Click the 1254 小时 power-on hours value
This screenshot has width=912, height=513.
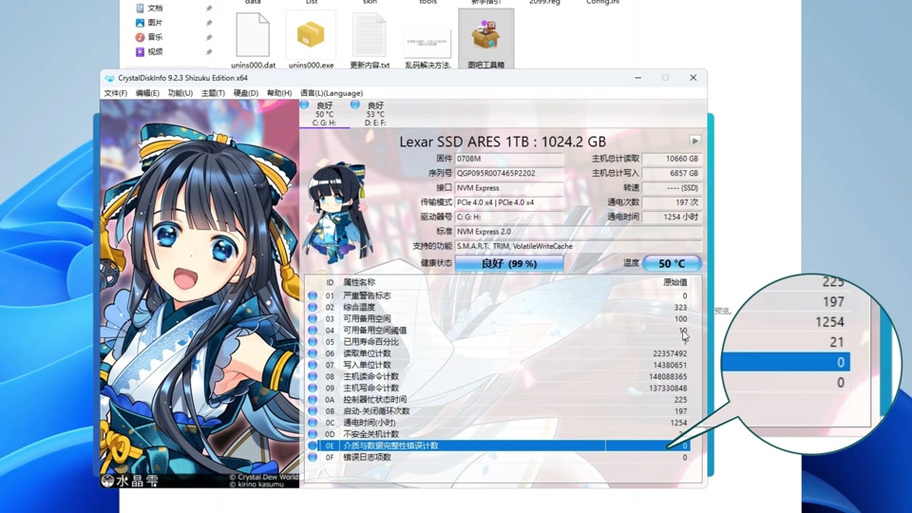672,217
